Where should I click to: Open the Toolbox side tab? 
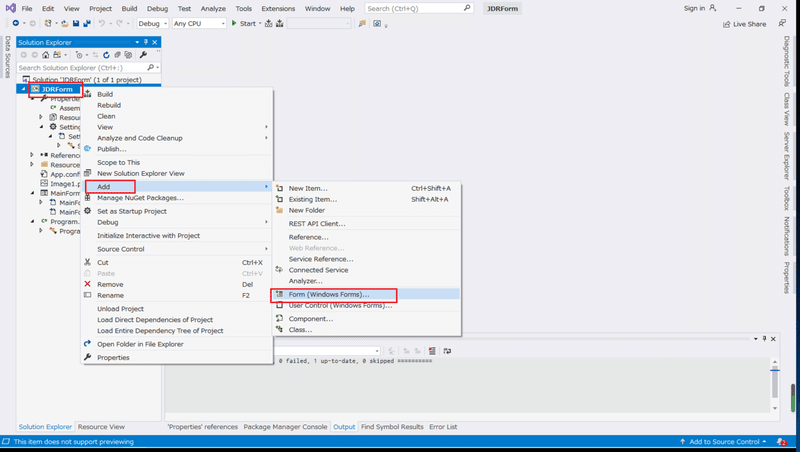[x=787, y=198]
